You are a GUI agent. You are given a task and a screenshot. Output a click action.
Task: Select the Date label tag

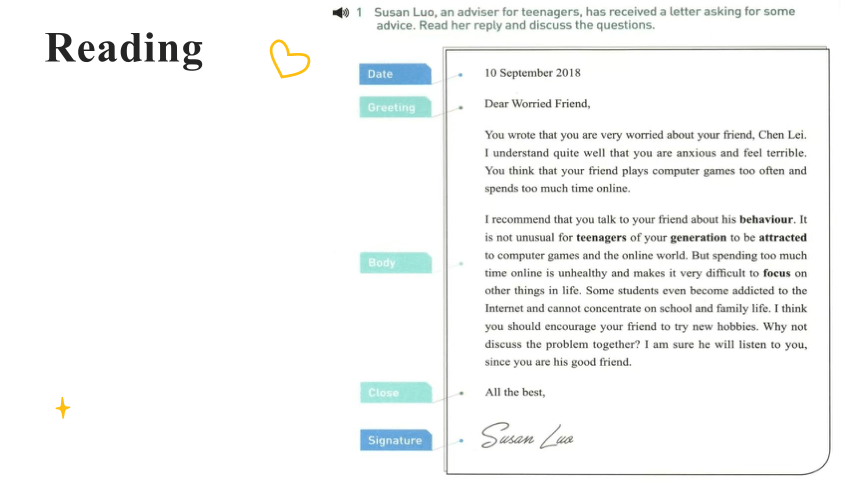click(x=395, y=74)
